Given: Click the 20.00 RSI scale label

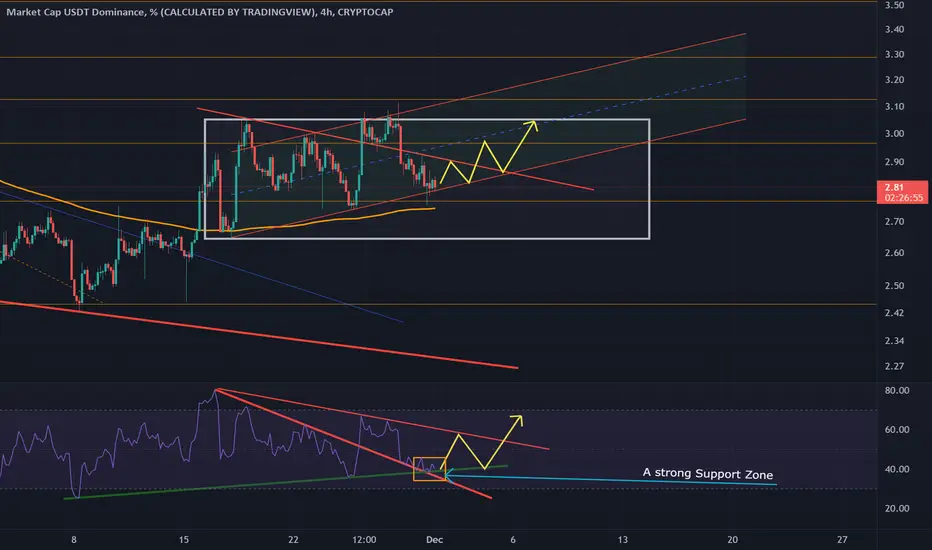Looking at the screenshot, I should 897,508.
